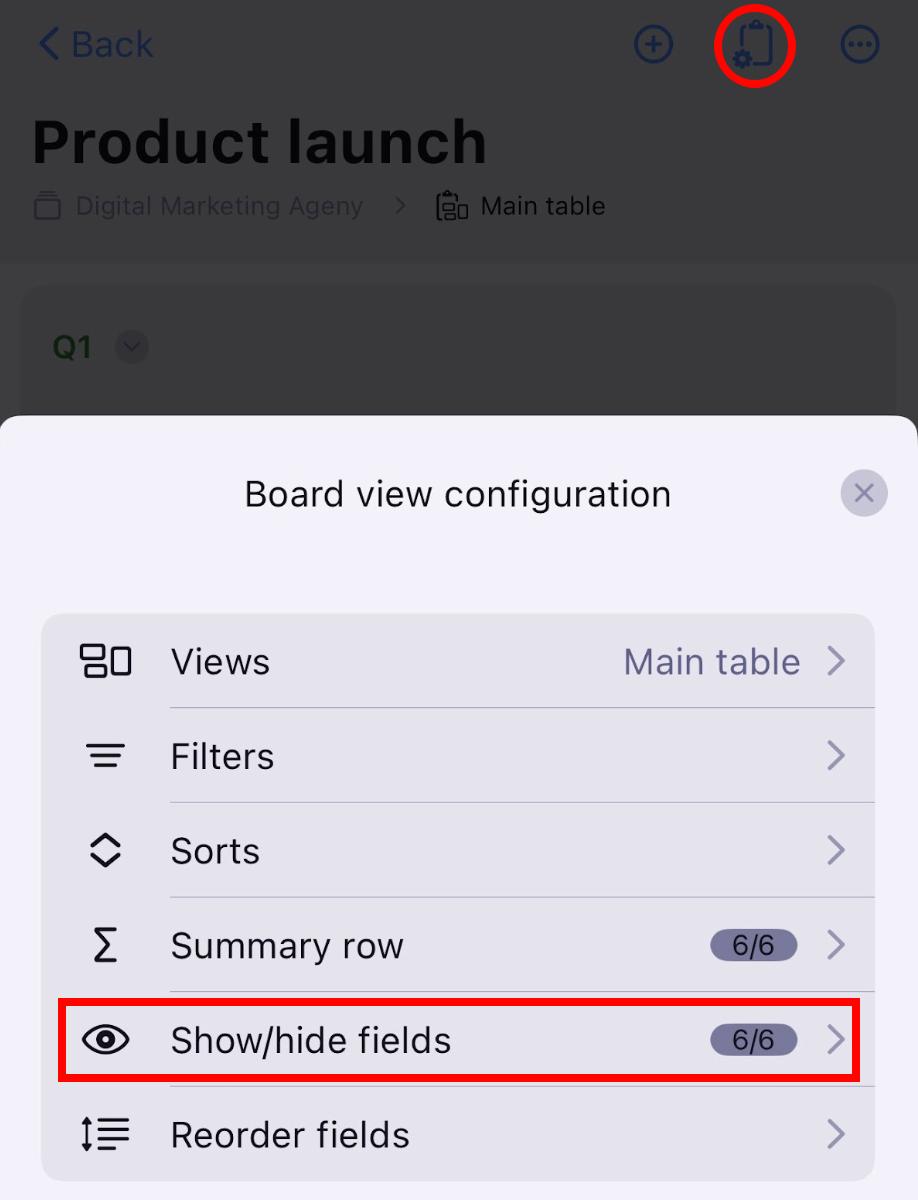This screenshot has height=1200, width=918.
Task: Tap the Back navigation link
Action: tap(95, 44)
